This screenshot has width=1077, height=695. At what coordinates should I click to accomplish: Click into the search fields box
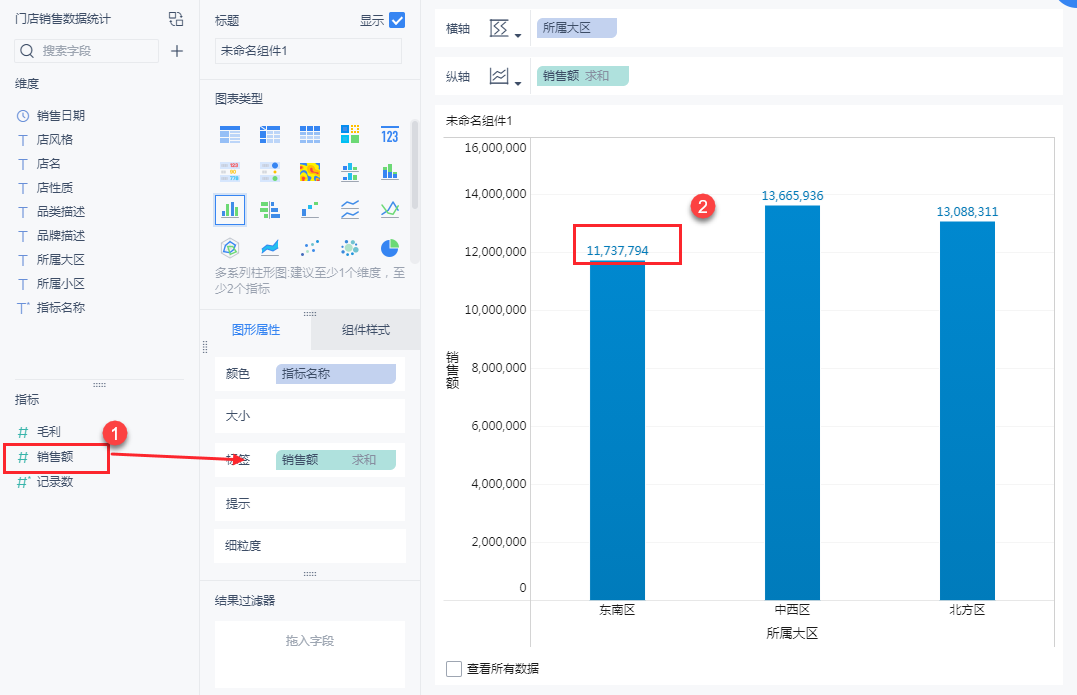(x=87, y=51)
